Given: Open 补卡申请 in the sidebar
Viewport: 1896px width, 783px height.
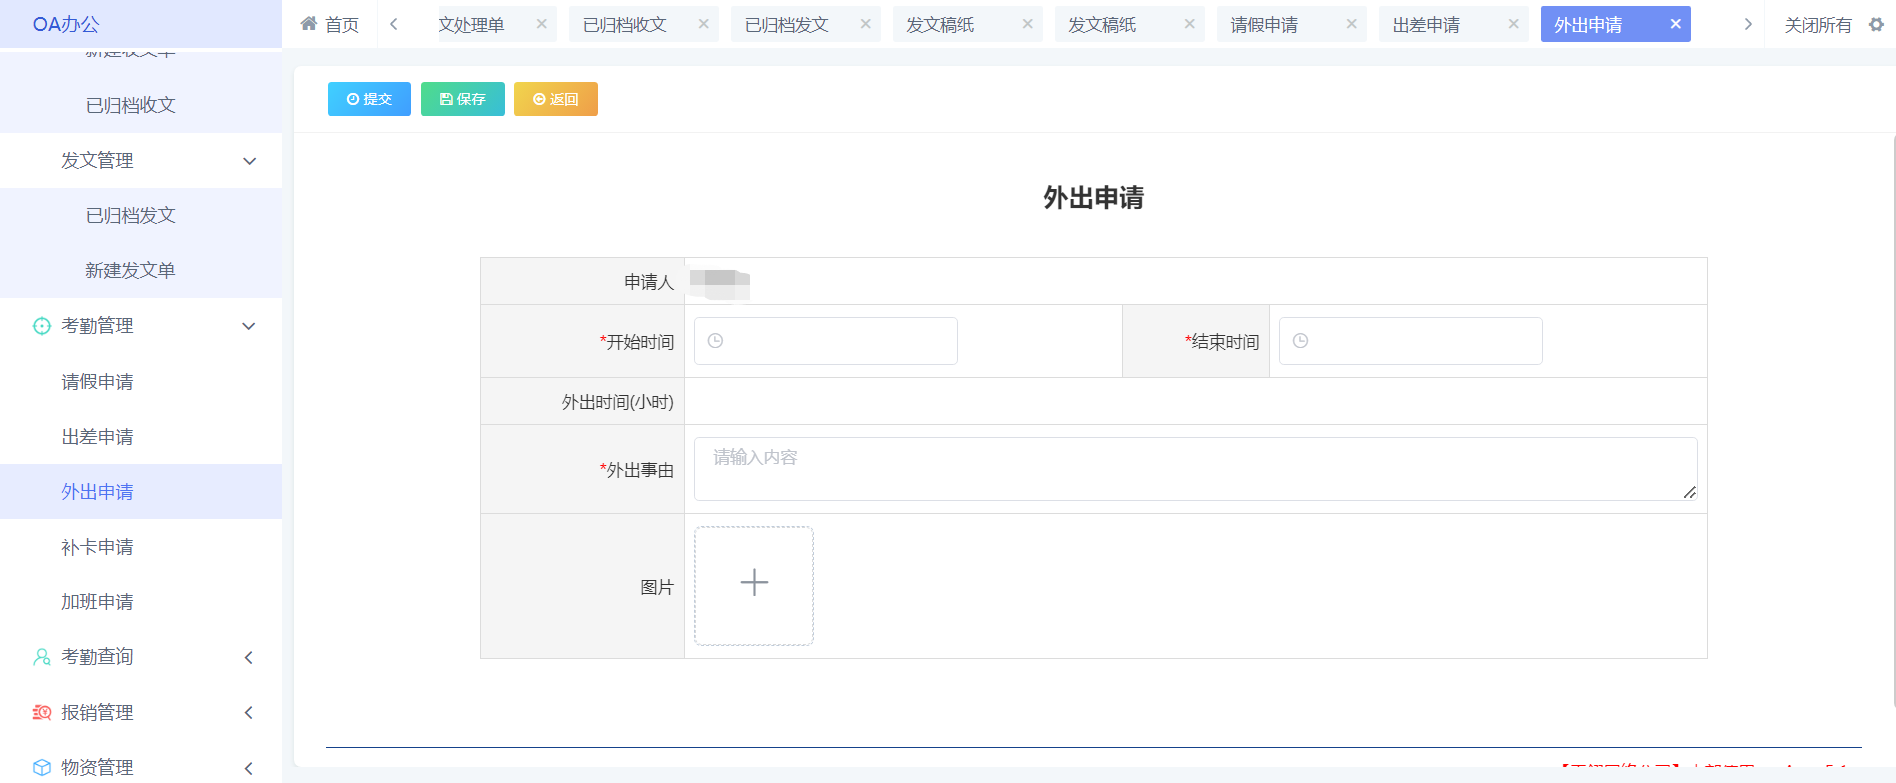Looking at the screenshot, I should 97,547.
